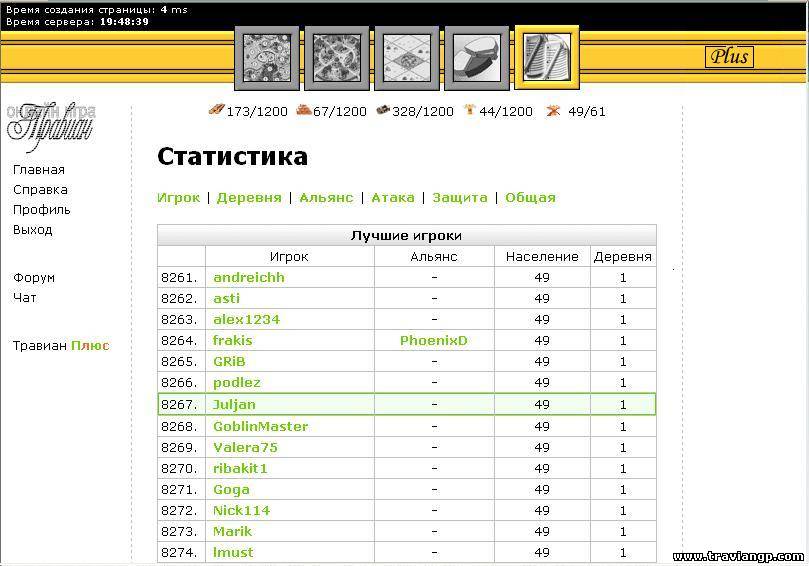
Task: Open player Marik profile
Action: [232, 531]
